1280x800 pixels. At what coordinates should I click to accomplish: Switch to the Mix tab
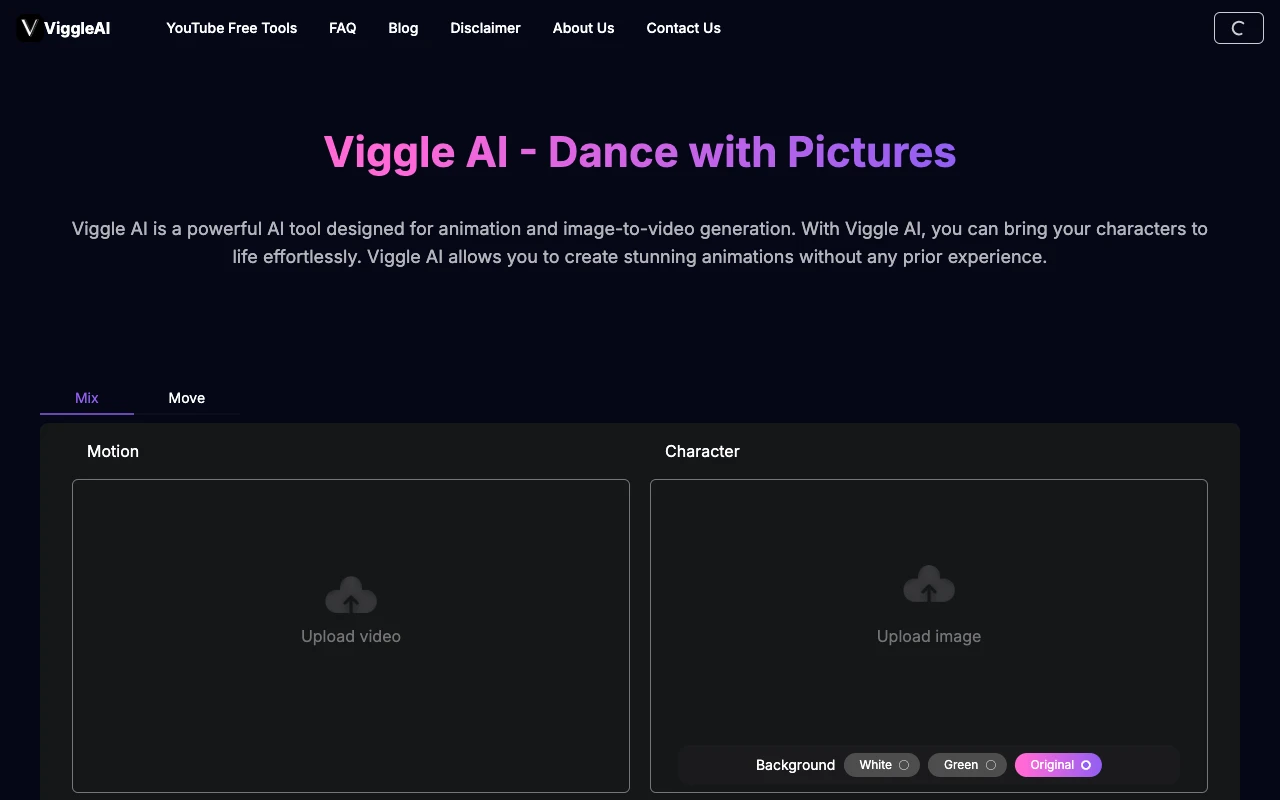[x=87, y=398]
